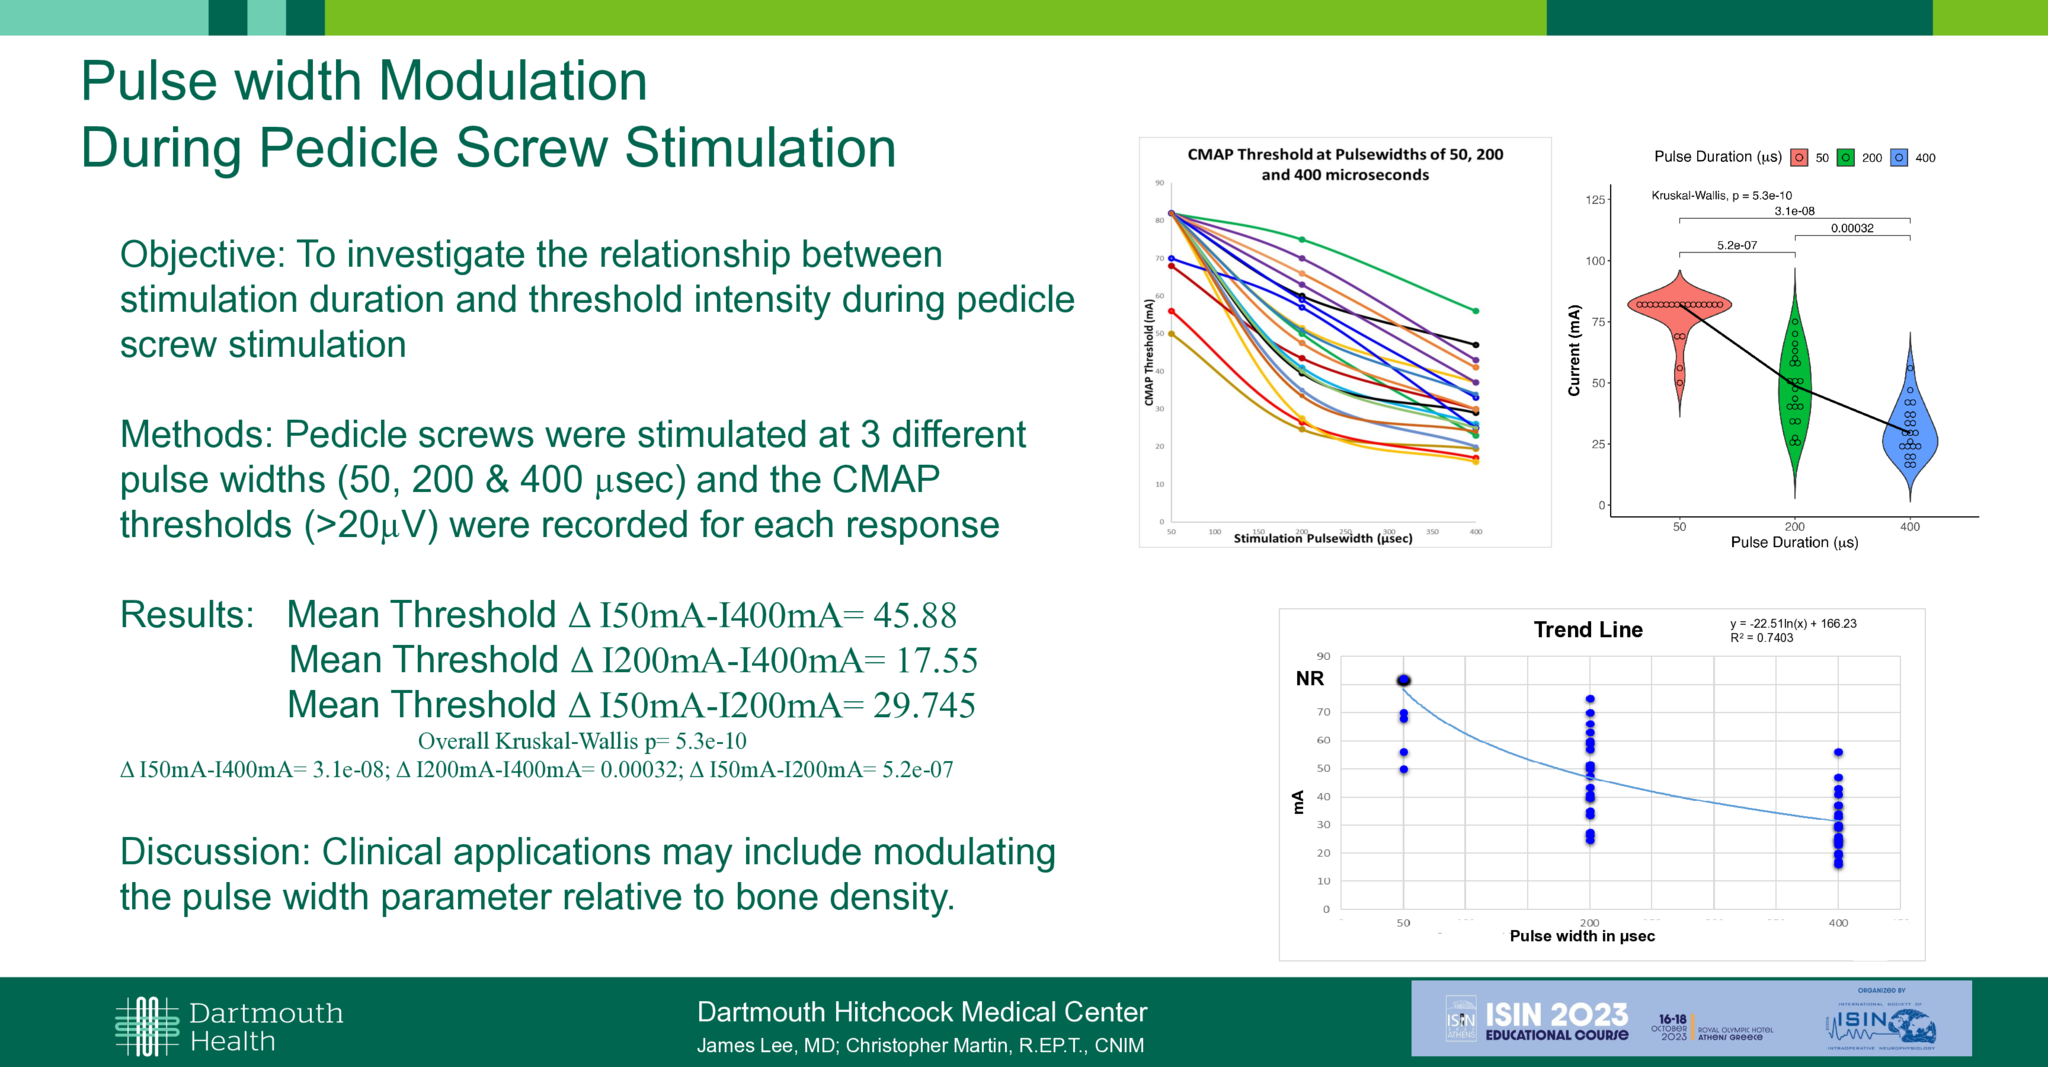Screen dimensions: 2048x1067
Task: Select the blue 400 legend swatch
Action: click(1899, 157)
